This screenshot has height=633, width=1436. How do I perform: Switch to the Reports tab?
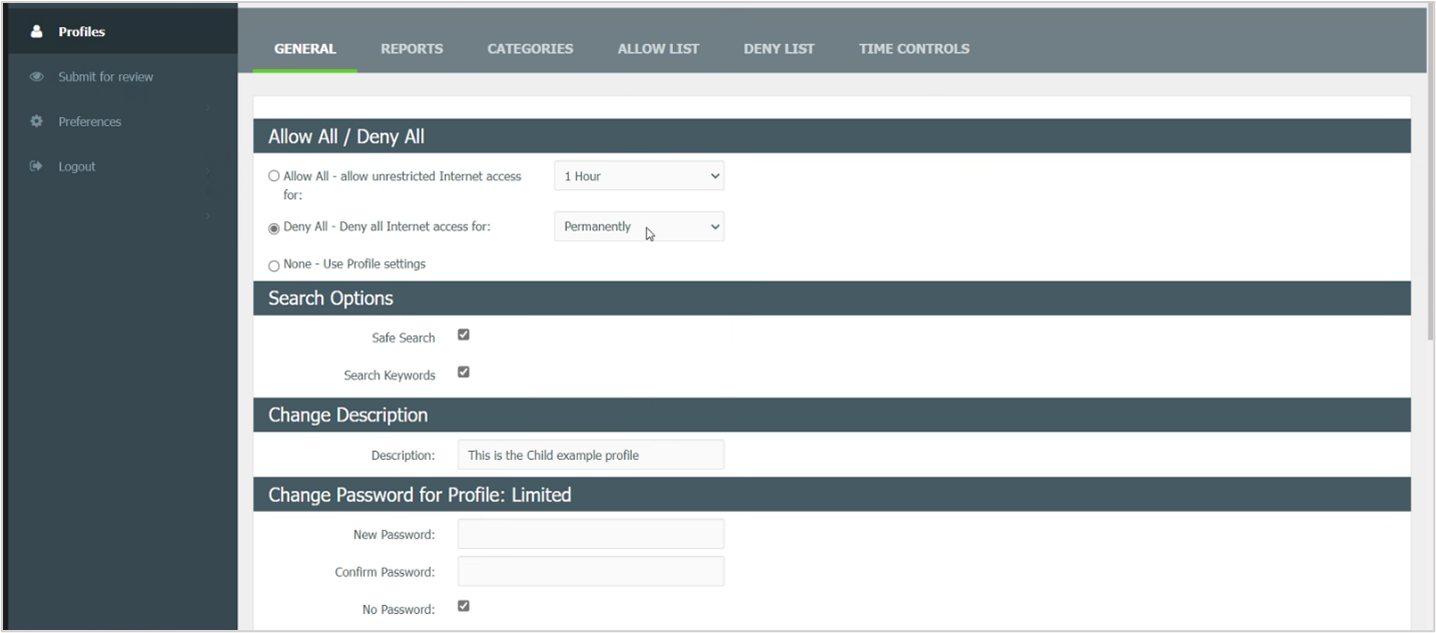tap(412, 48)
